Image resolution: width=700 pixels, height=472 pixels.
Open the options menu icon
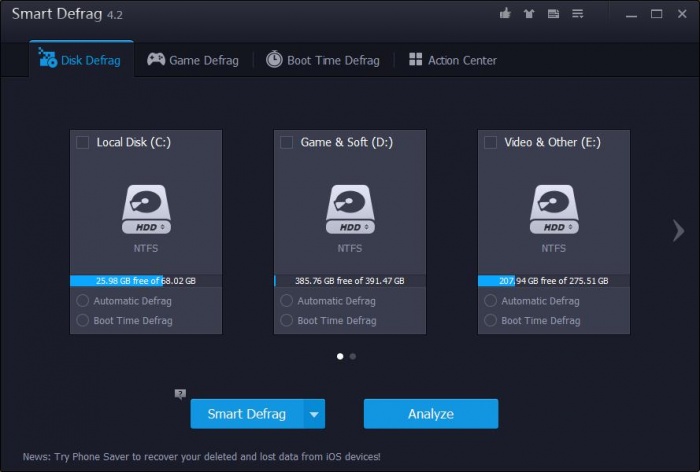(x=578, y=14)
